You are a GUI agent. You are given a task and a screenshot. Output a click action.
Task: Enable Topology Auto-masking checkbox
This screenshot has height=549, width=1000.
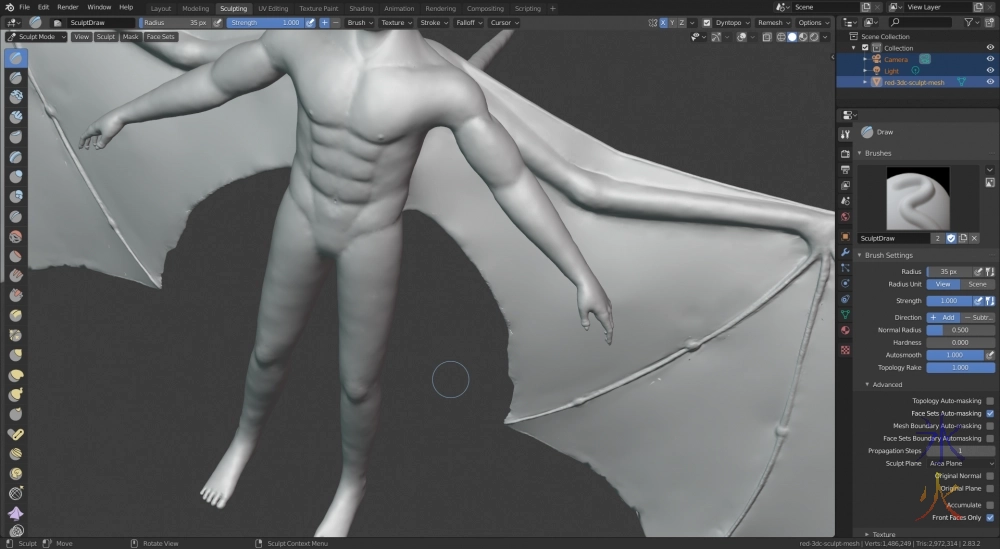990,401
